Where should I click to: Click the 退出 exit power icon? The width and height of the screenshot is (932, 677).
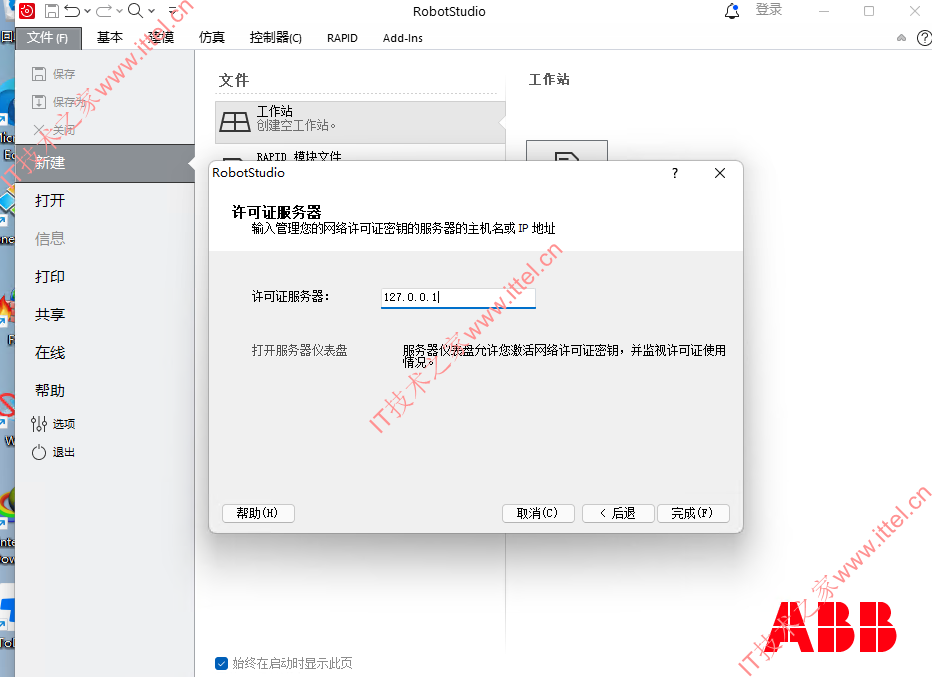[x=39, y=452]
